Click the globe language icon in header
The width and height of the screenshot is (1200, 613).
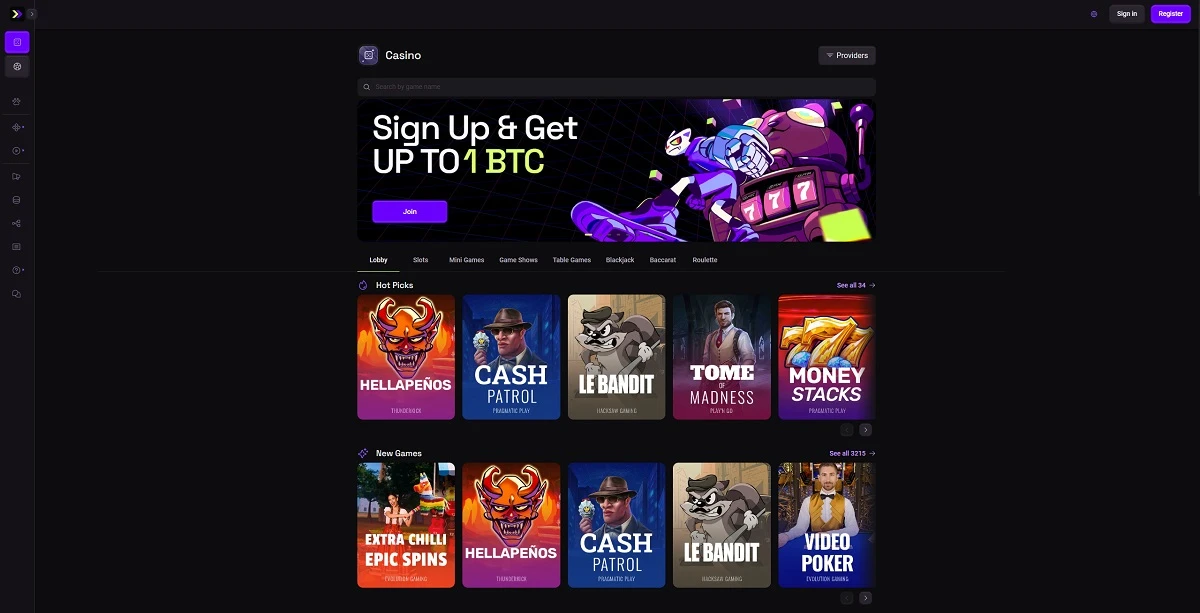pos(1094,14)
